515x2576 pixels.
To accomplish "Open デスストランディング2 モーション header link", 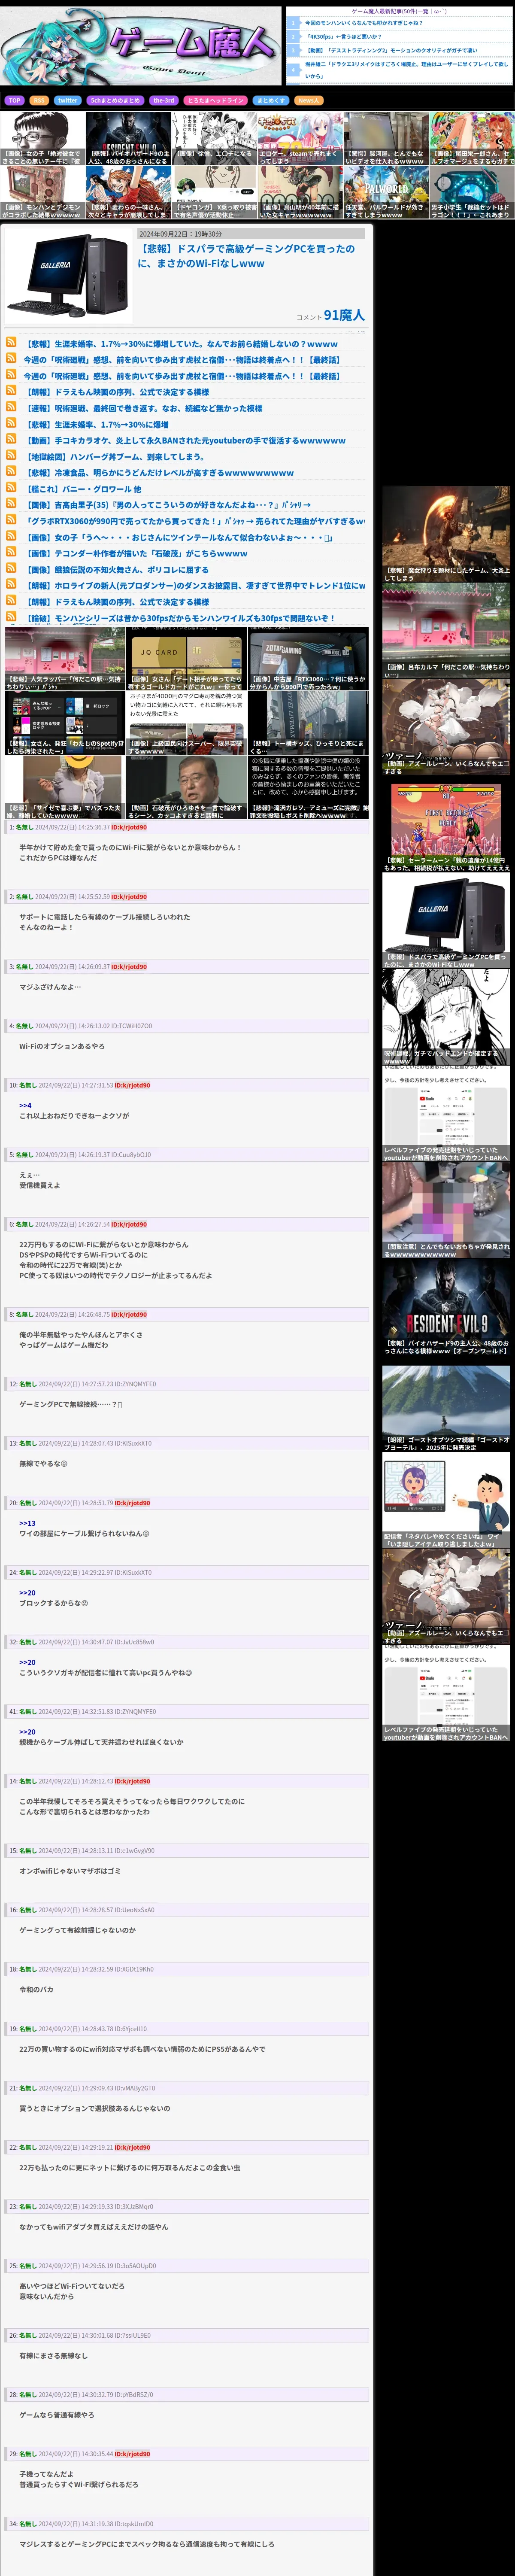I will tap(391, 50).
